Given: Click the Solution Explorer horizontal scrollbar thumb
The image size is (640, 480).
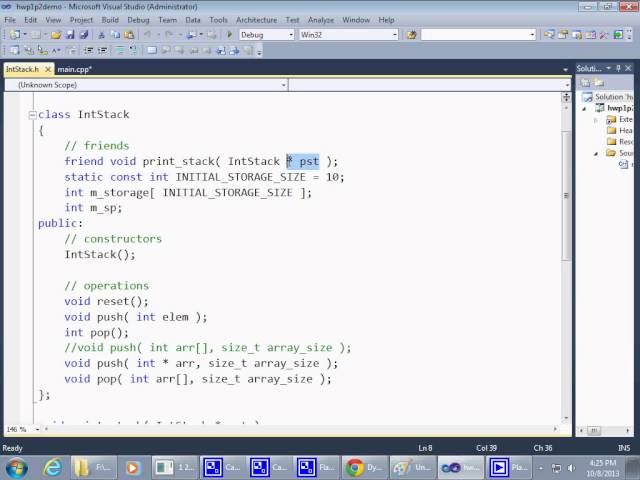Looking at the screenshot, I should (x=594, y=430).
